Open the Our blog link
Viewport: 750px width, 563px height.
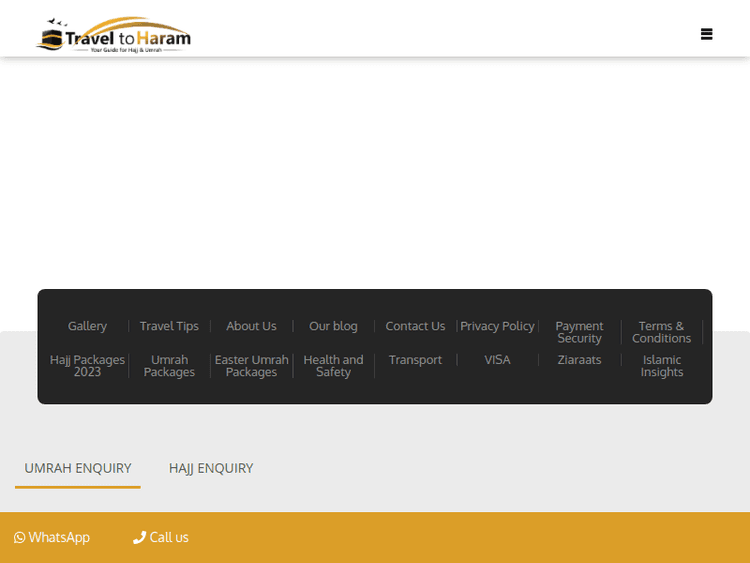tap(333, 326)
